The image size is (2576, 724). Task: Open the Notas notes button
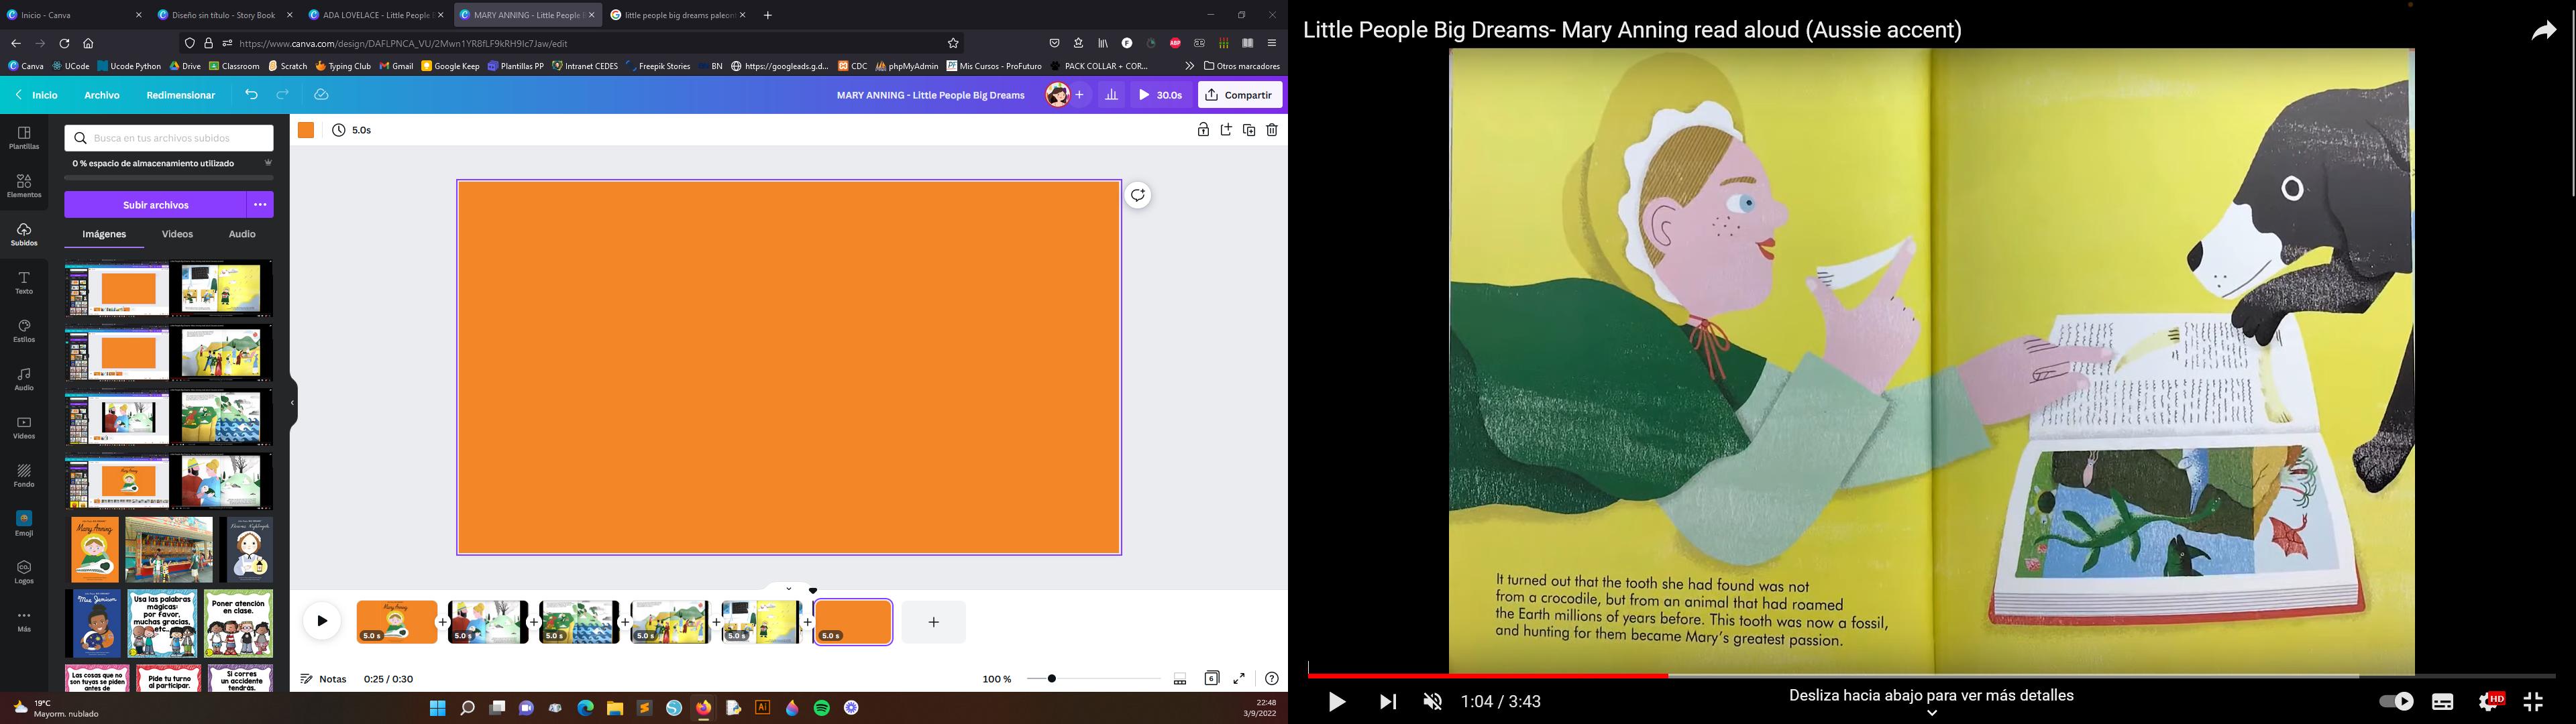(324, 679)
